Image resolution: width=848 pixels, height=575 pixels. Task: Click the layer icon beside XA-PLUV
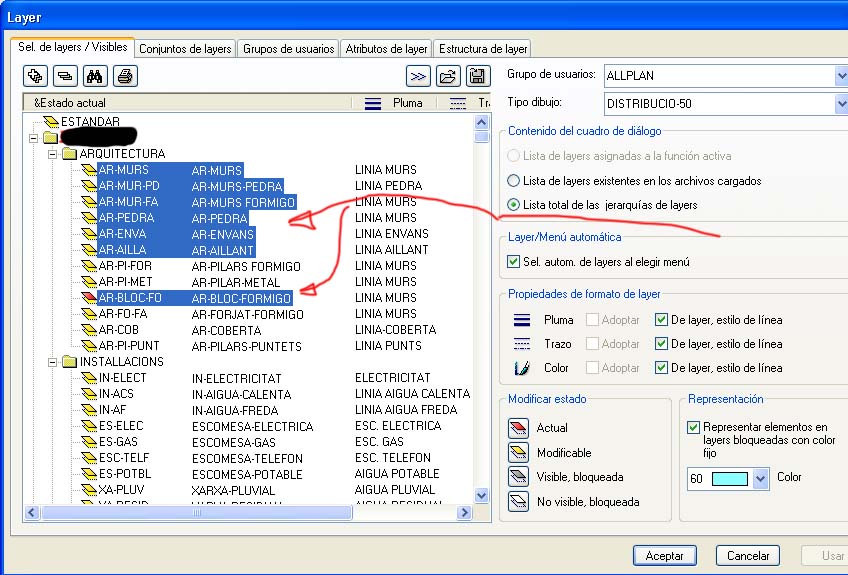tap(89, 490)
